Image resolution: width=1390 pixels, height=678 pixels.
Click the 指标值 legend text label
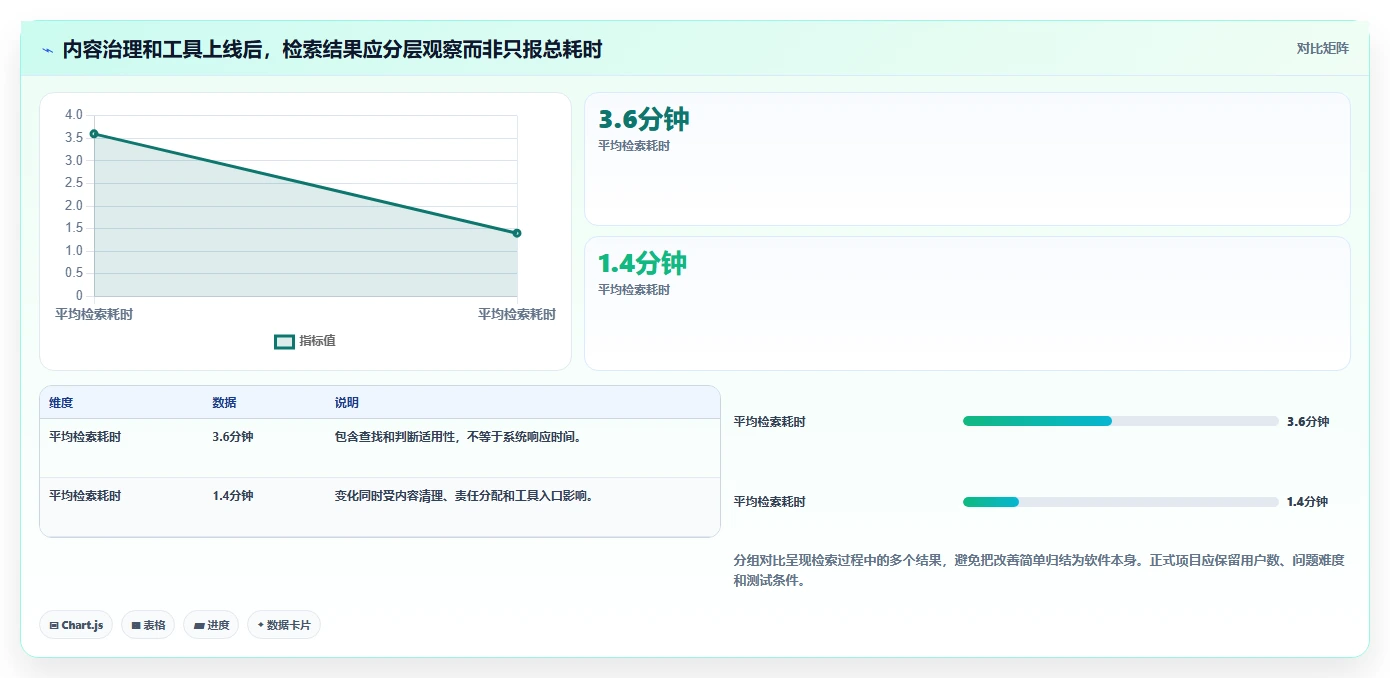pos(317,341)
